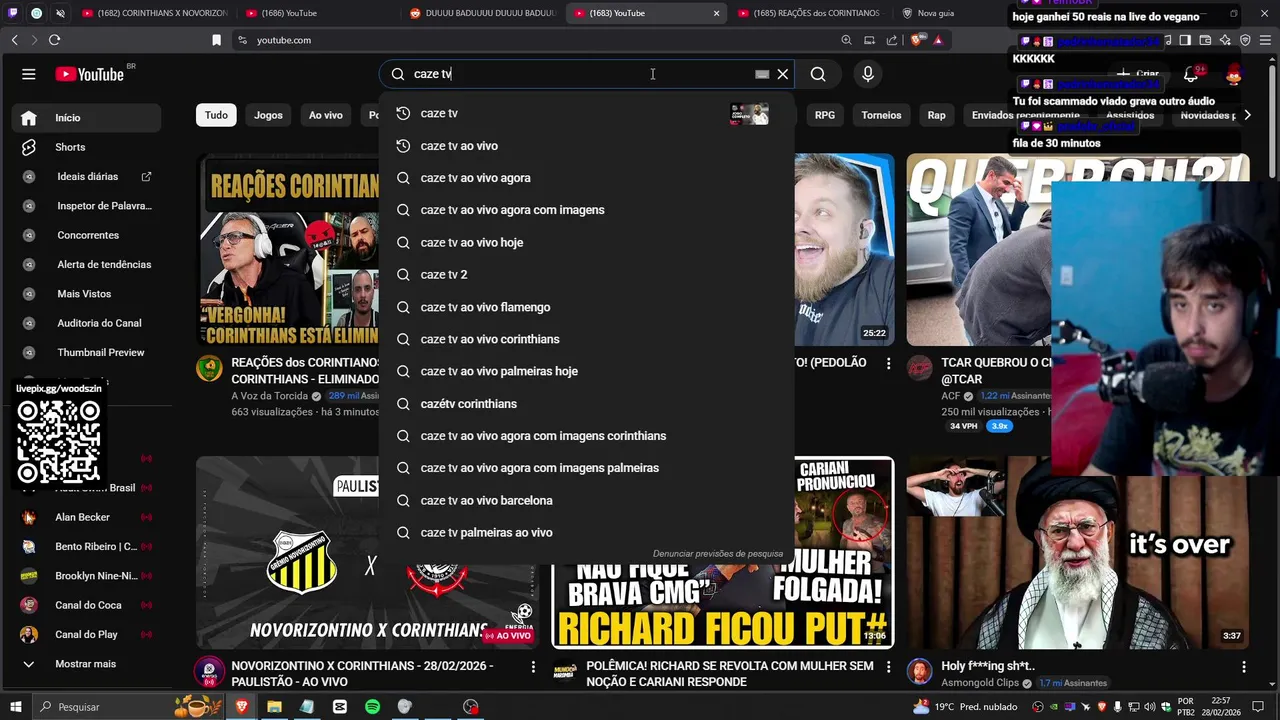Select the Jogos filter chip

pyautogui.click(x=268, y=115)
